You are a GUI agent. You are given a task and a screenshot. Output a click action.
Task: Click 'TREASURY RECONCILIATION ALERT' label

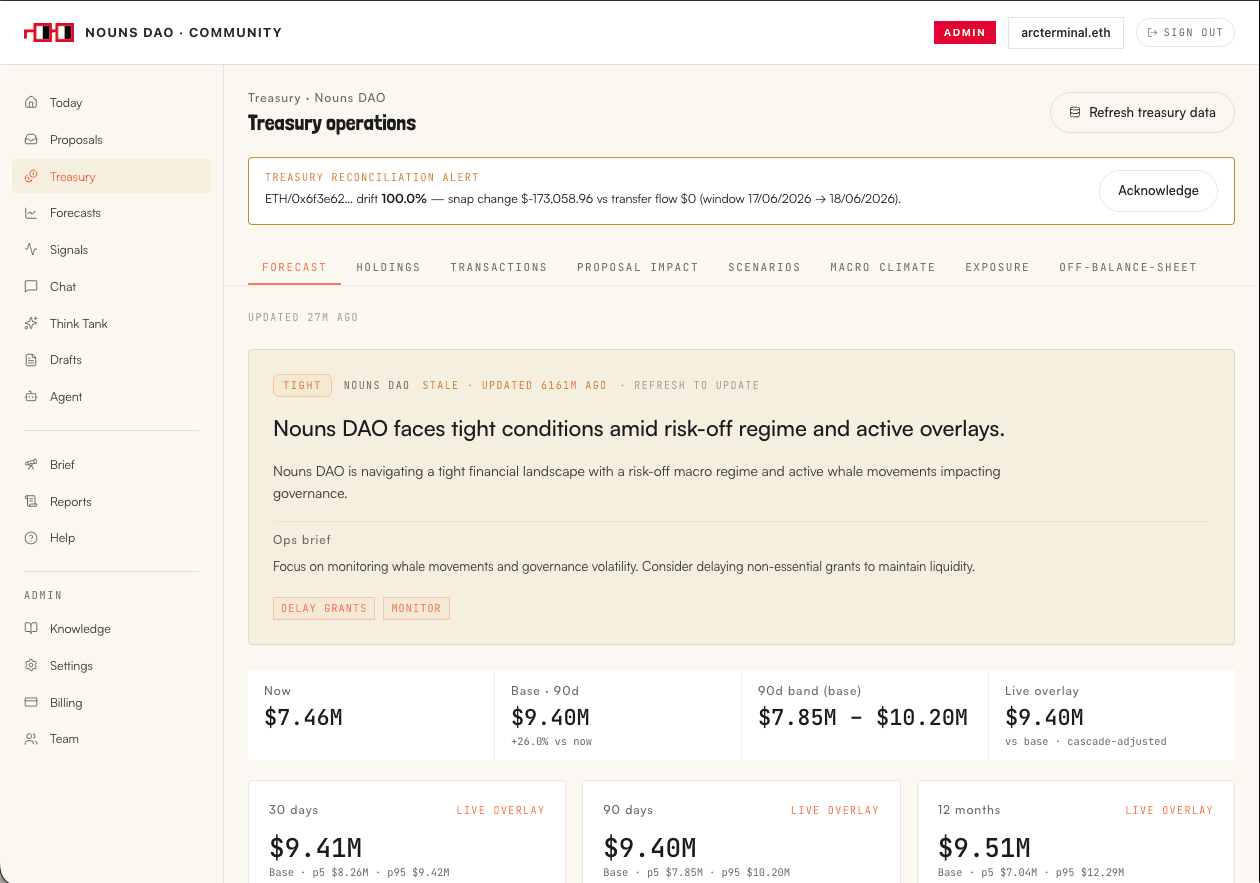(x=372, y=177)
